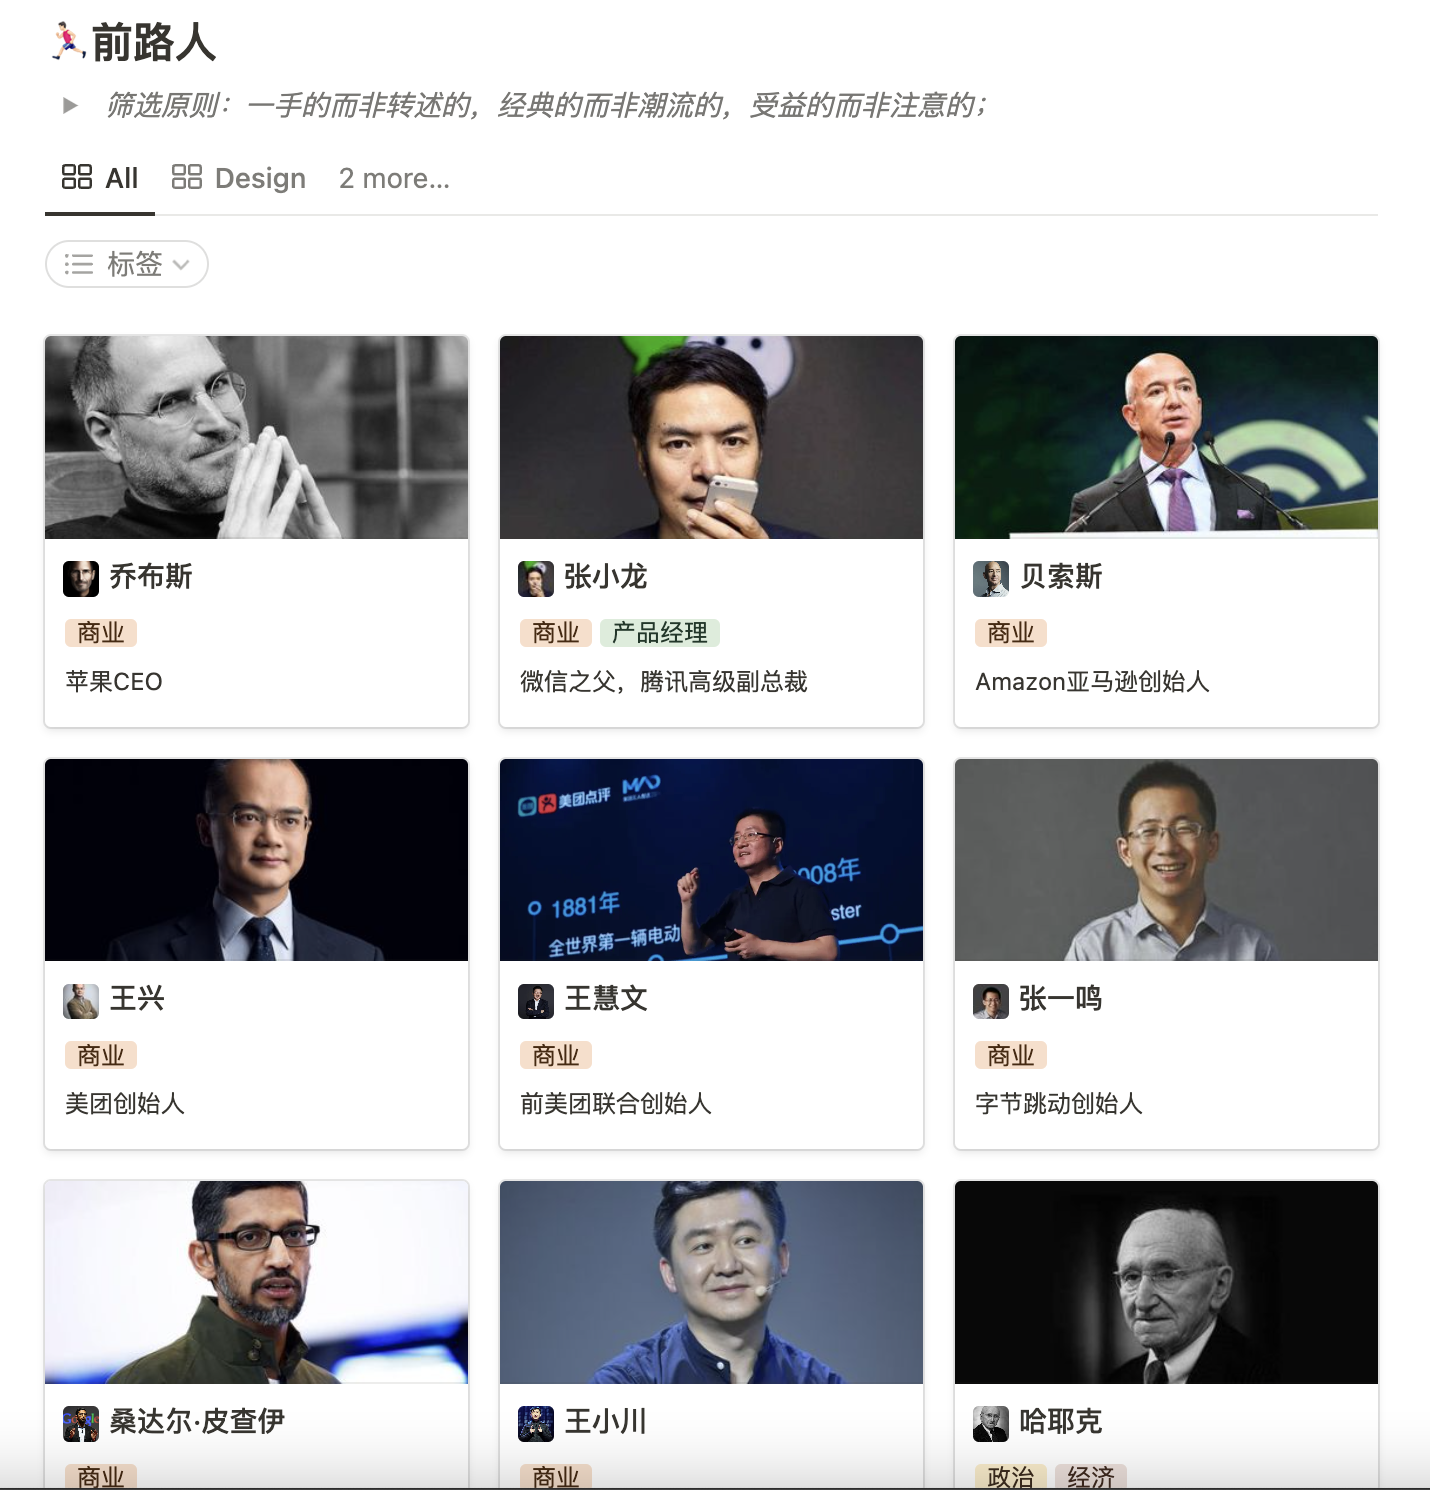Image resolution: width=1430 pixels, height=1490 pixels.
Task: Open the 王小川 card title
Action: coord(606,1421)
